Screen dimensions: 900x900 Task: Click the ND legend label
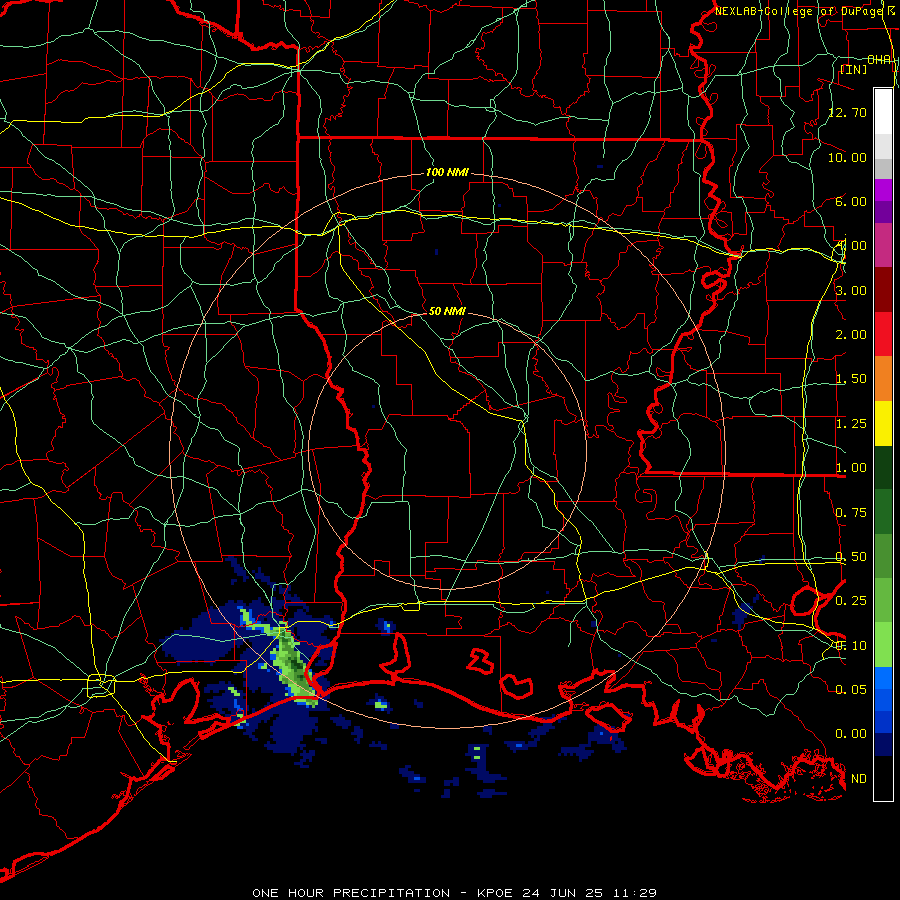coord(859,779)
